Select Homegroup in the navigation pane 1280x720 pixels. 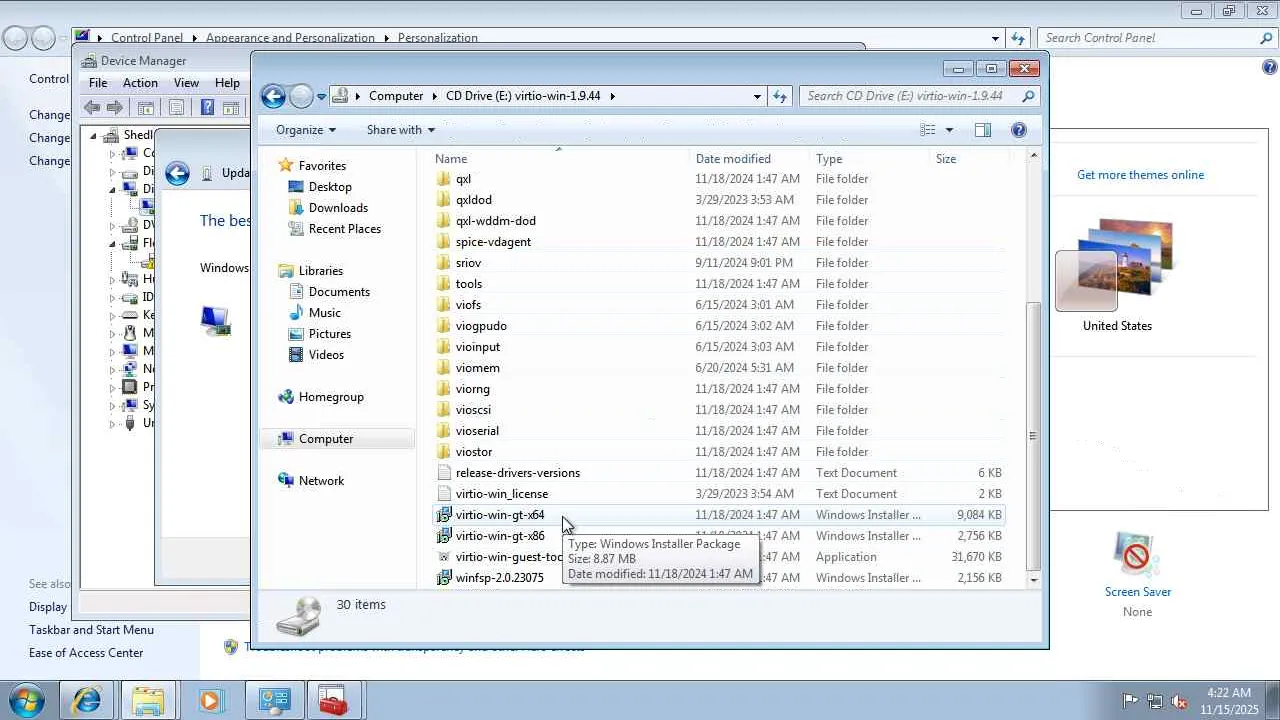[x=331, y=397]
